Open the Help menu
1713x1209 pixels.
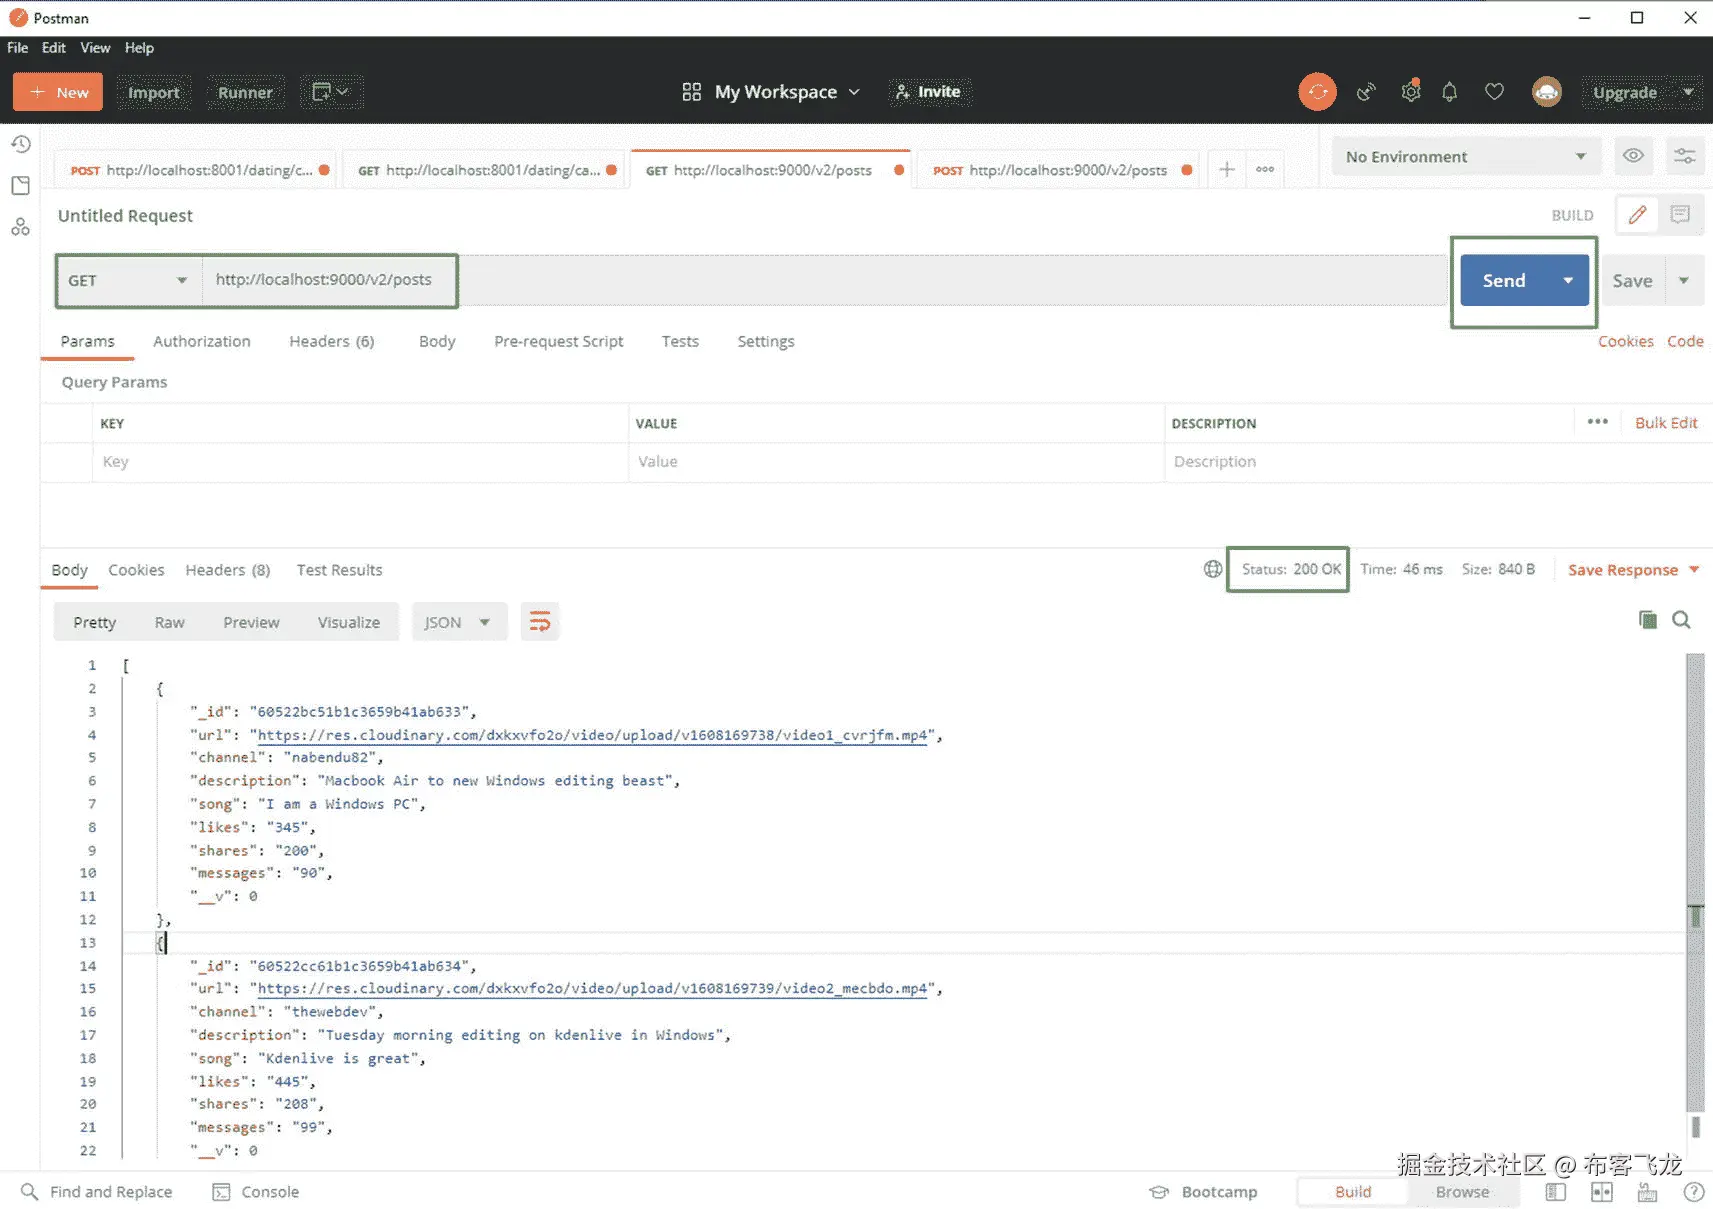point(139,48)
